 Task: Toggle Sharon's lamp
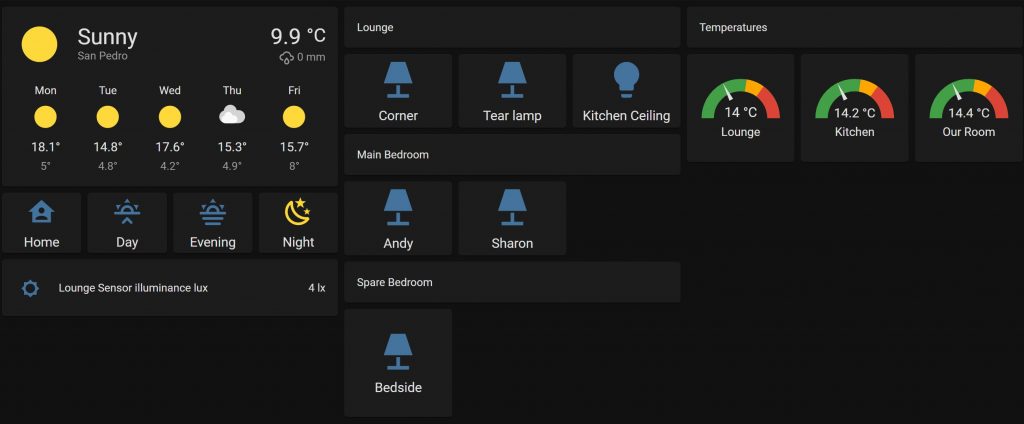(x=512, y=207)
